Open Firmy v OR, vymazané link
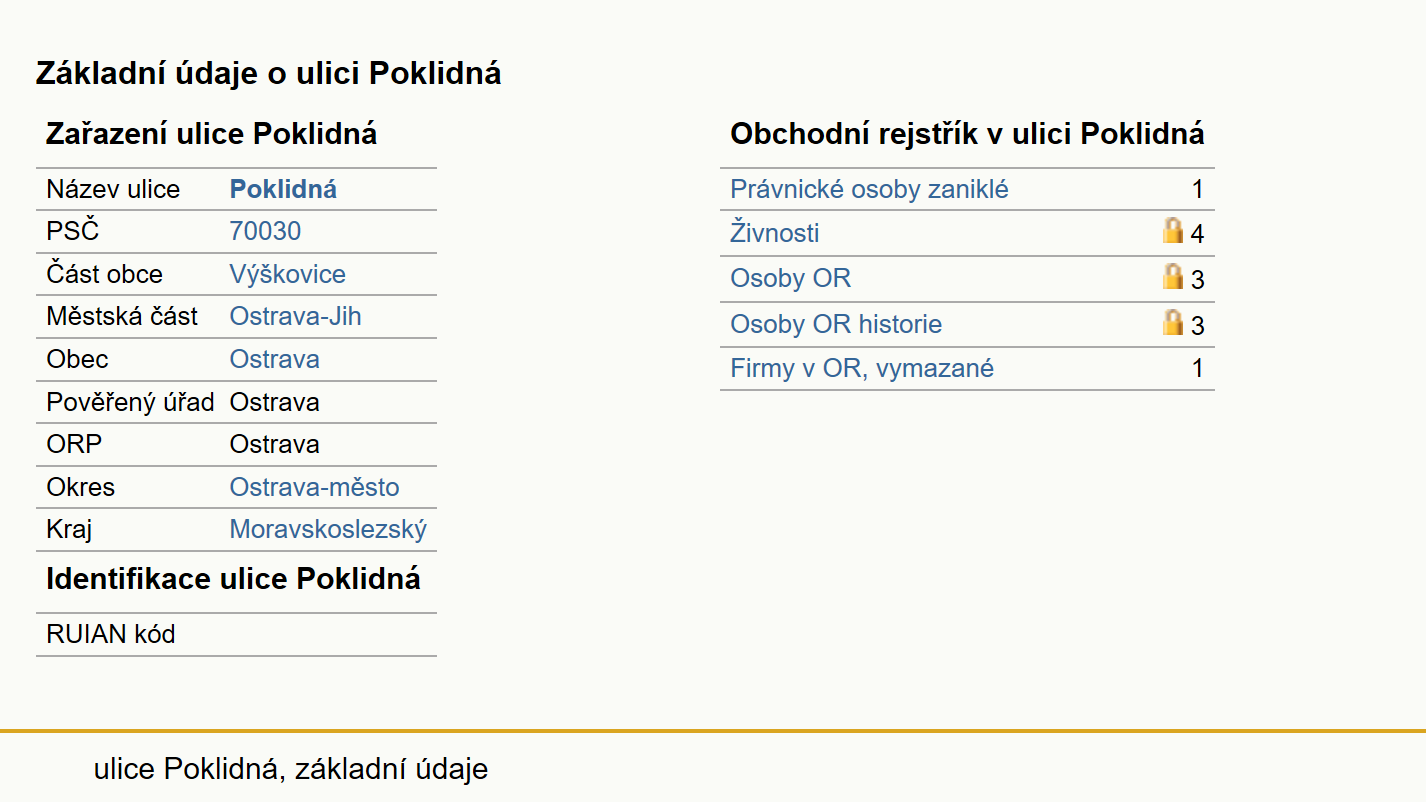 coord(862,368)
